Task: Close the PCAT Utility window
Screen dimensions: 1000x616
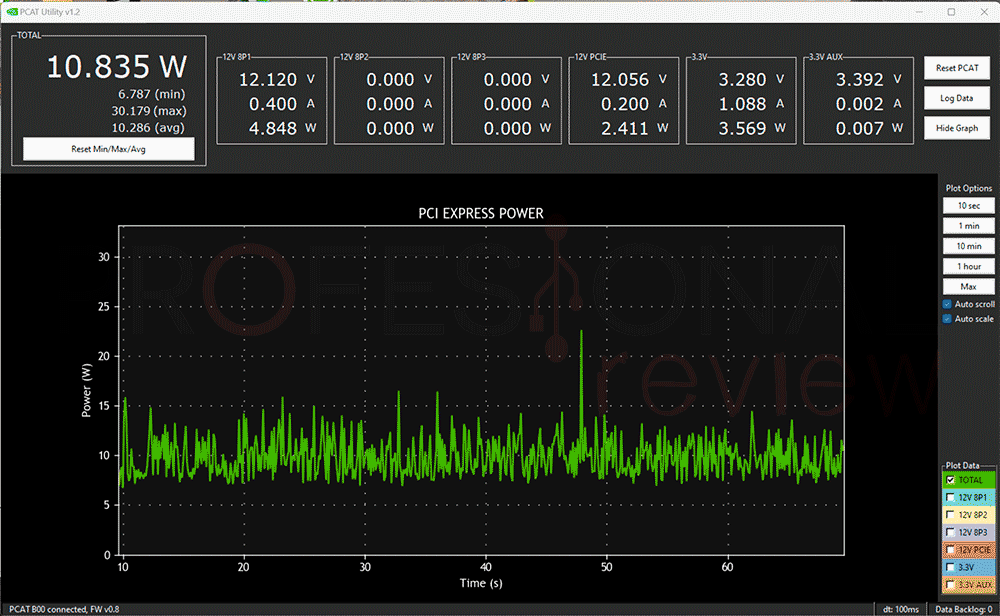Action: [x=984, y=11]
